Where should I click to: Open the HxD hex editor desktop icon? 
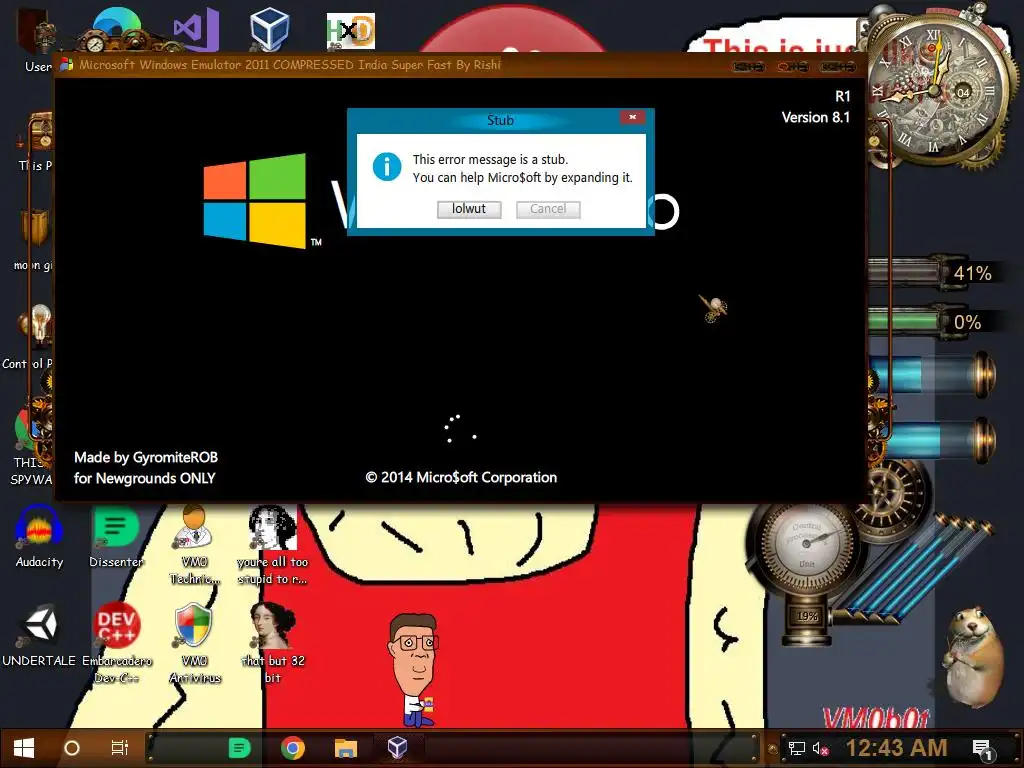click(x=351, y=31)
